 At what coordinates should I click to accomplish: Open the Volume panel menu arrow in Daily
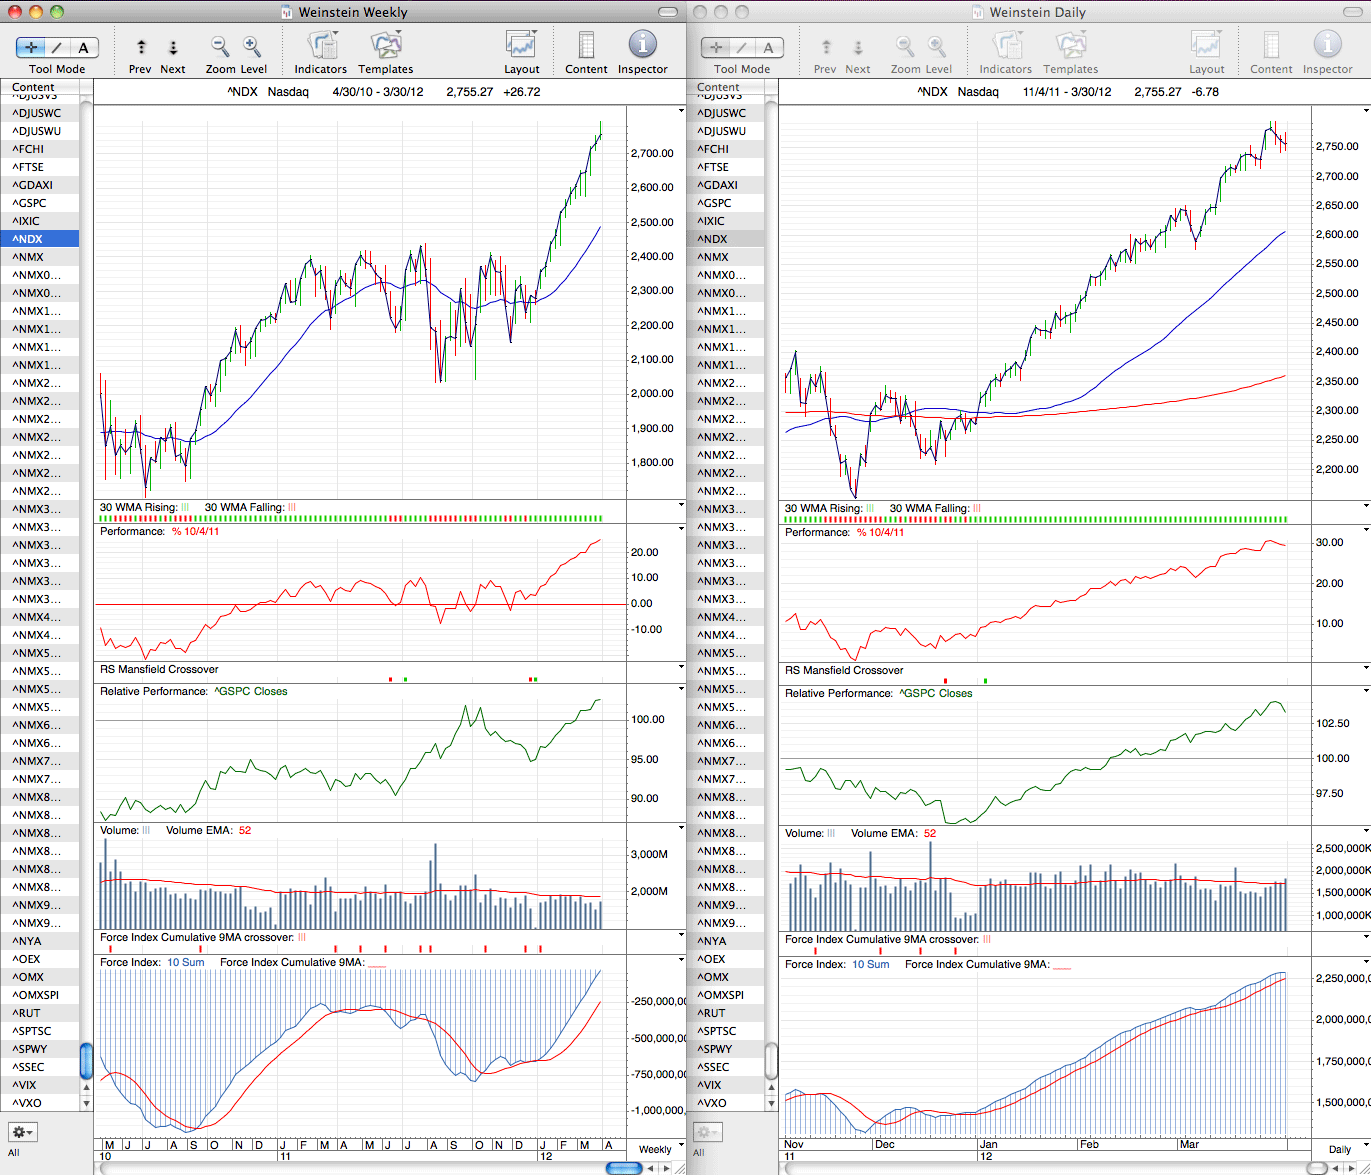click(1366, 831)
